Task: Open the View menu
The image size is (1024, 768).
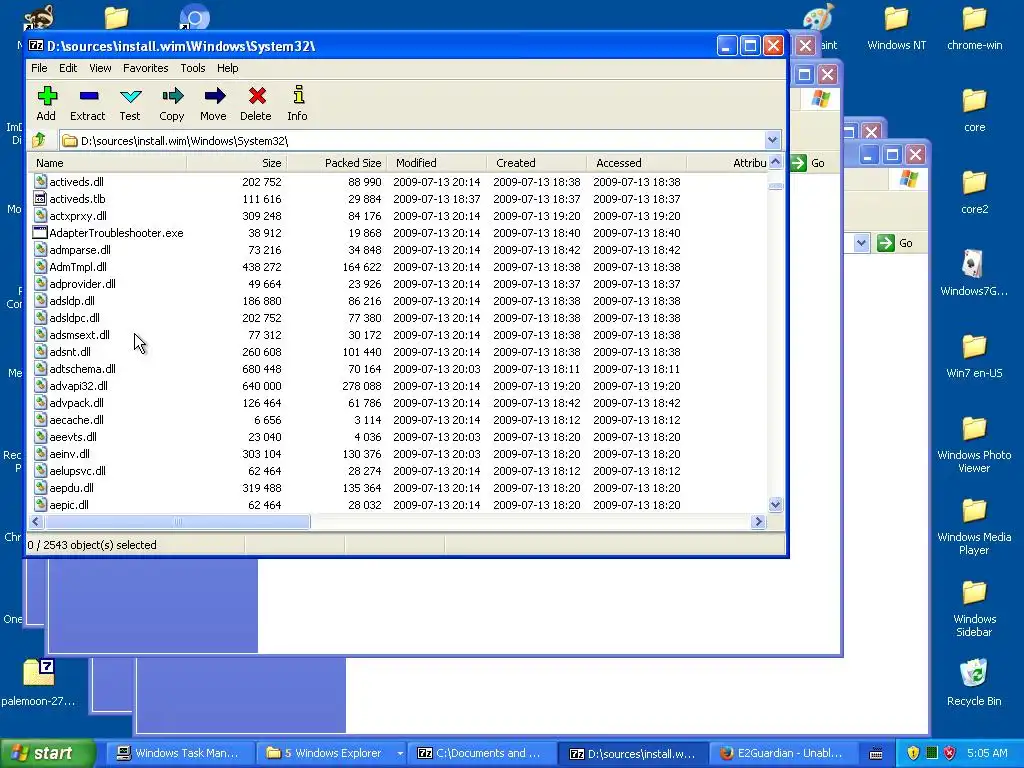Action: coord(100,68)
